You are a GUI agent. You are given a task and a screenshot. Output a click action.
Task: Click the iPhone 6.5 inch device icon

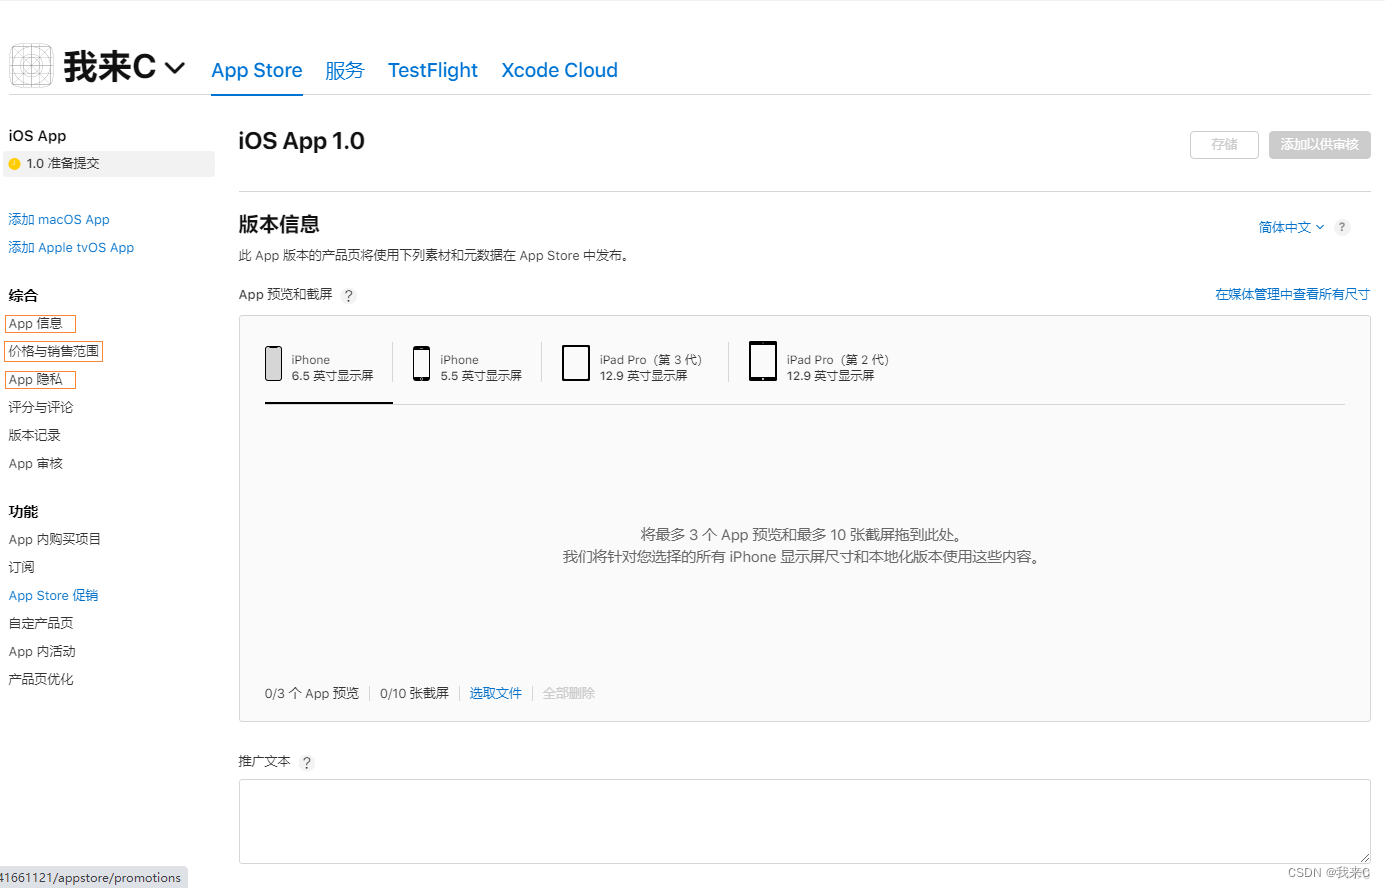[x=273, y=364]
